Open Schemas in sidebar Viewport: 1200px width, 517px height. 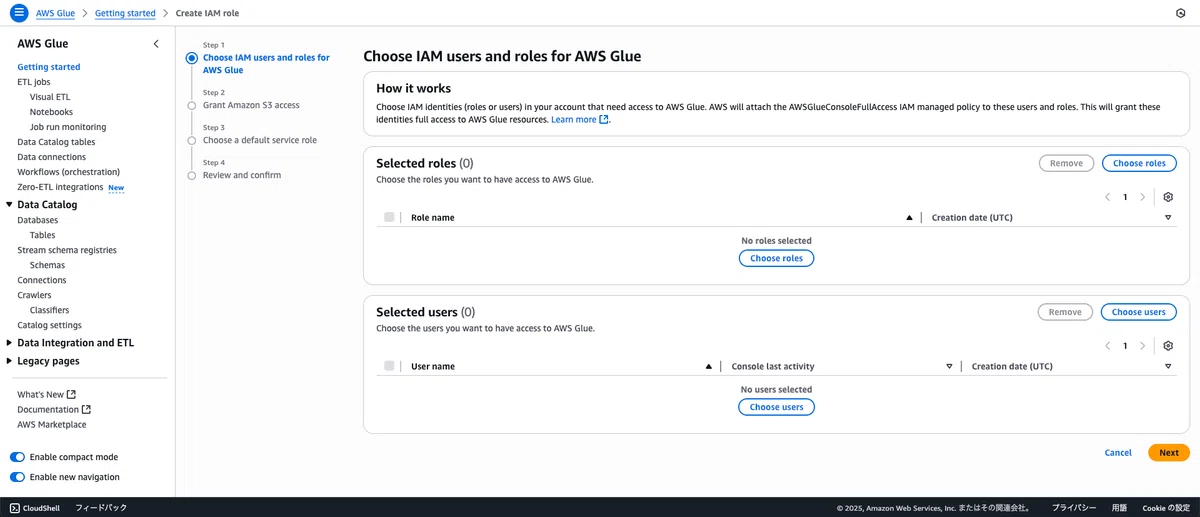tap(48, 265)
